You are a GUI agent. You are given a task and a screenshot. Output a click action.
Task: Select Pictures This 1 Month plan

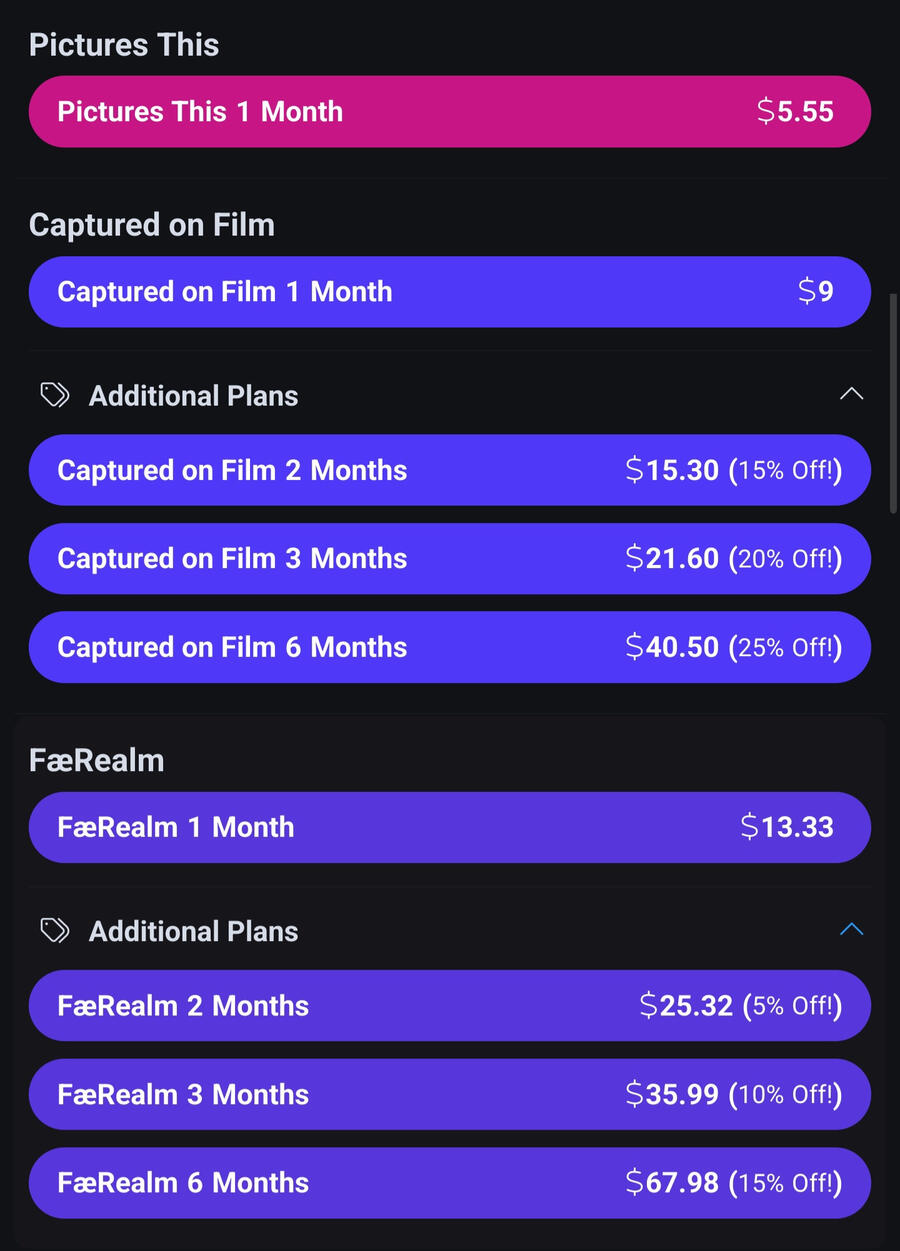pos(449,112)
